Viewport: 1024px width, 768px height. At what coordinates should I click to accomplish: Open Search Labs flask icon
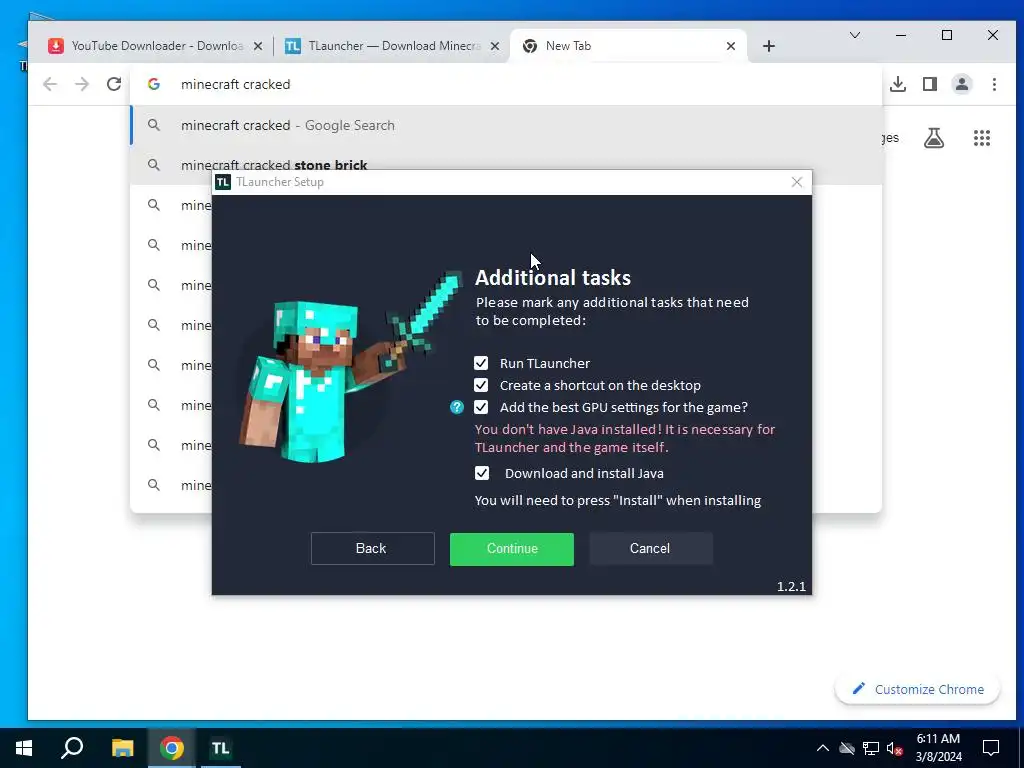point(934,138)
